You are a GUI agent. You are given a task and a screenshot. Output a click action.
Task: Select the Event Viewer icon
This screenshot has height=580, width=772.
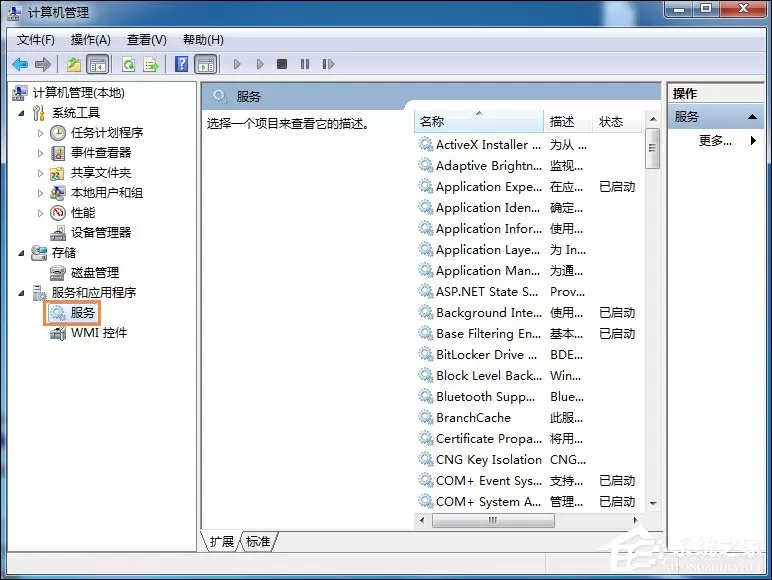58,153
